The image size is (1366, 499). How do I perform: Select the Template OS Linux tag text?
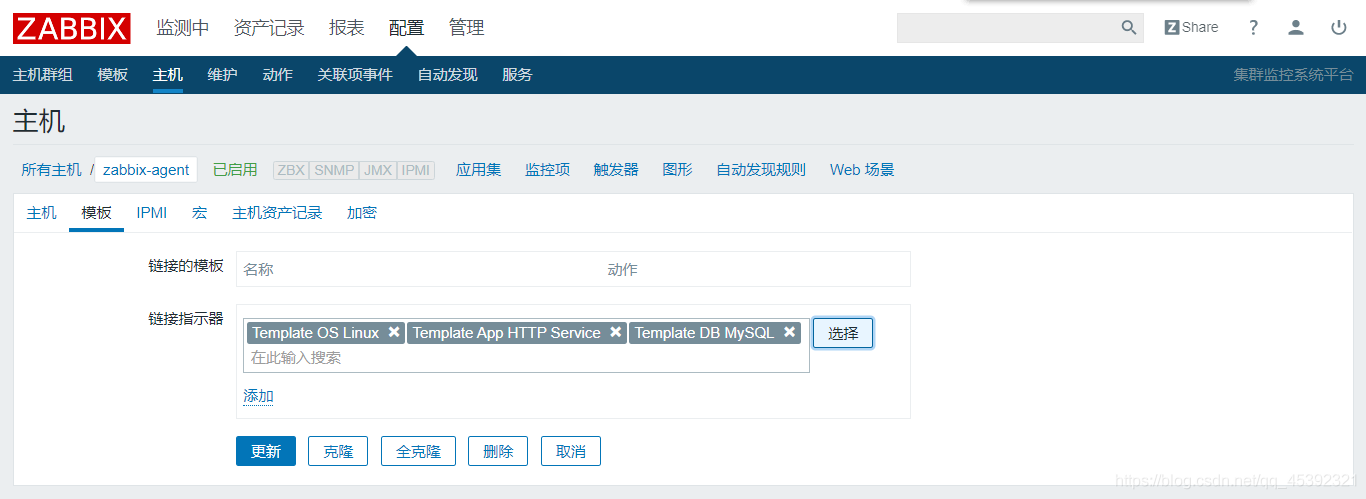pos(316,333)
